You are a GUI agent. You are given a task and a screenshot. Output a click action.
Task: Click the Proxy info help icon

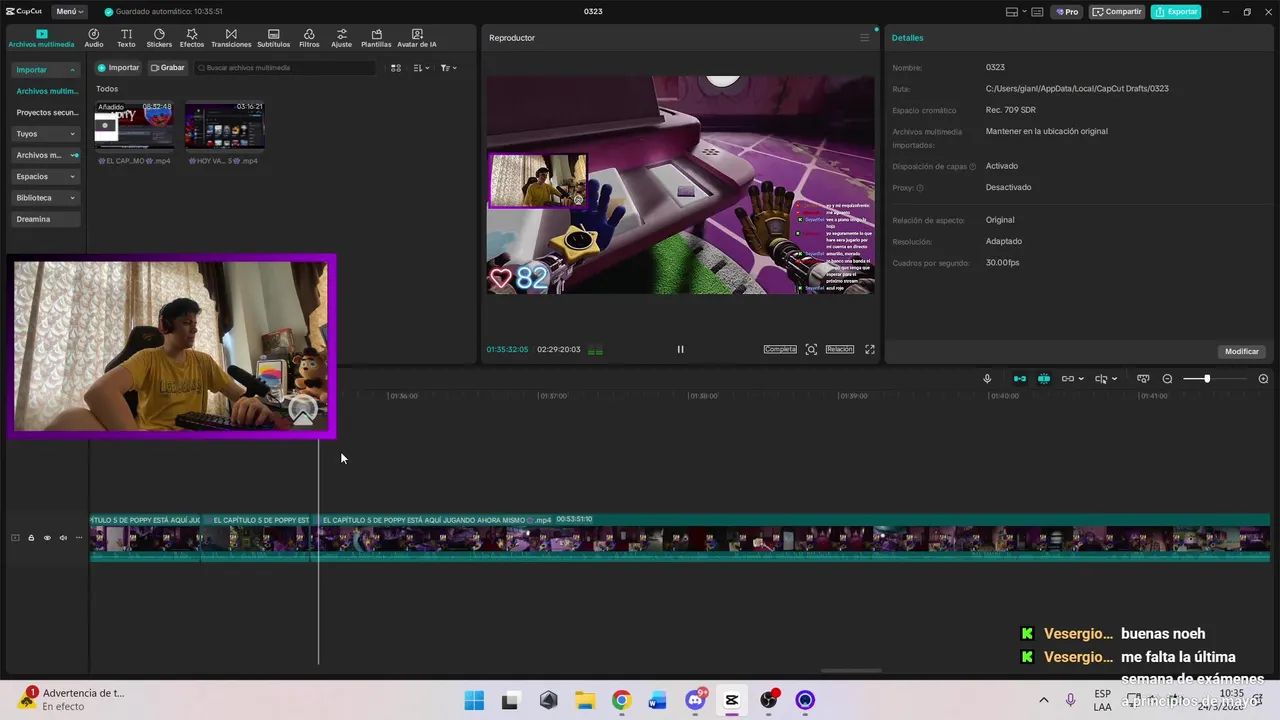click(x=920, y=188)
